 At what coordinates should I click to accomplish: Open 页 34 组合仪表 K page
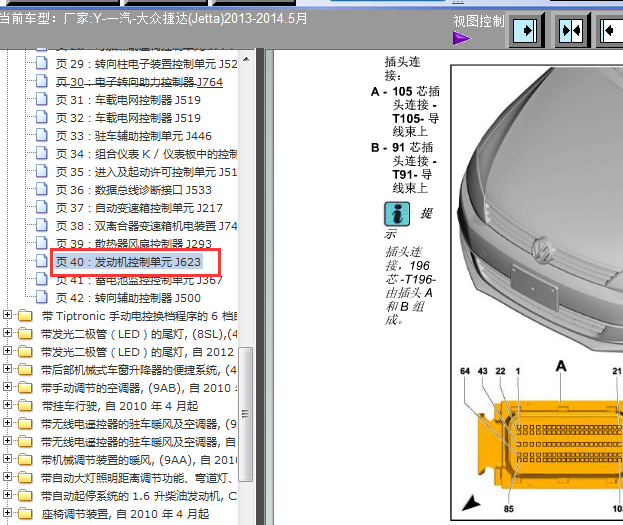coord(146,154)
